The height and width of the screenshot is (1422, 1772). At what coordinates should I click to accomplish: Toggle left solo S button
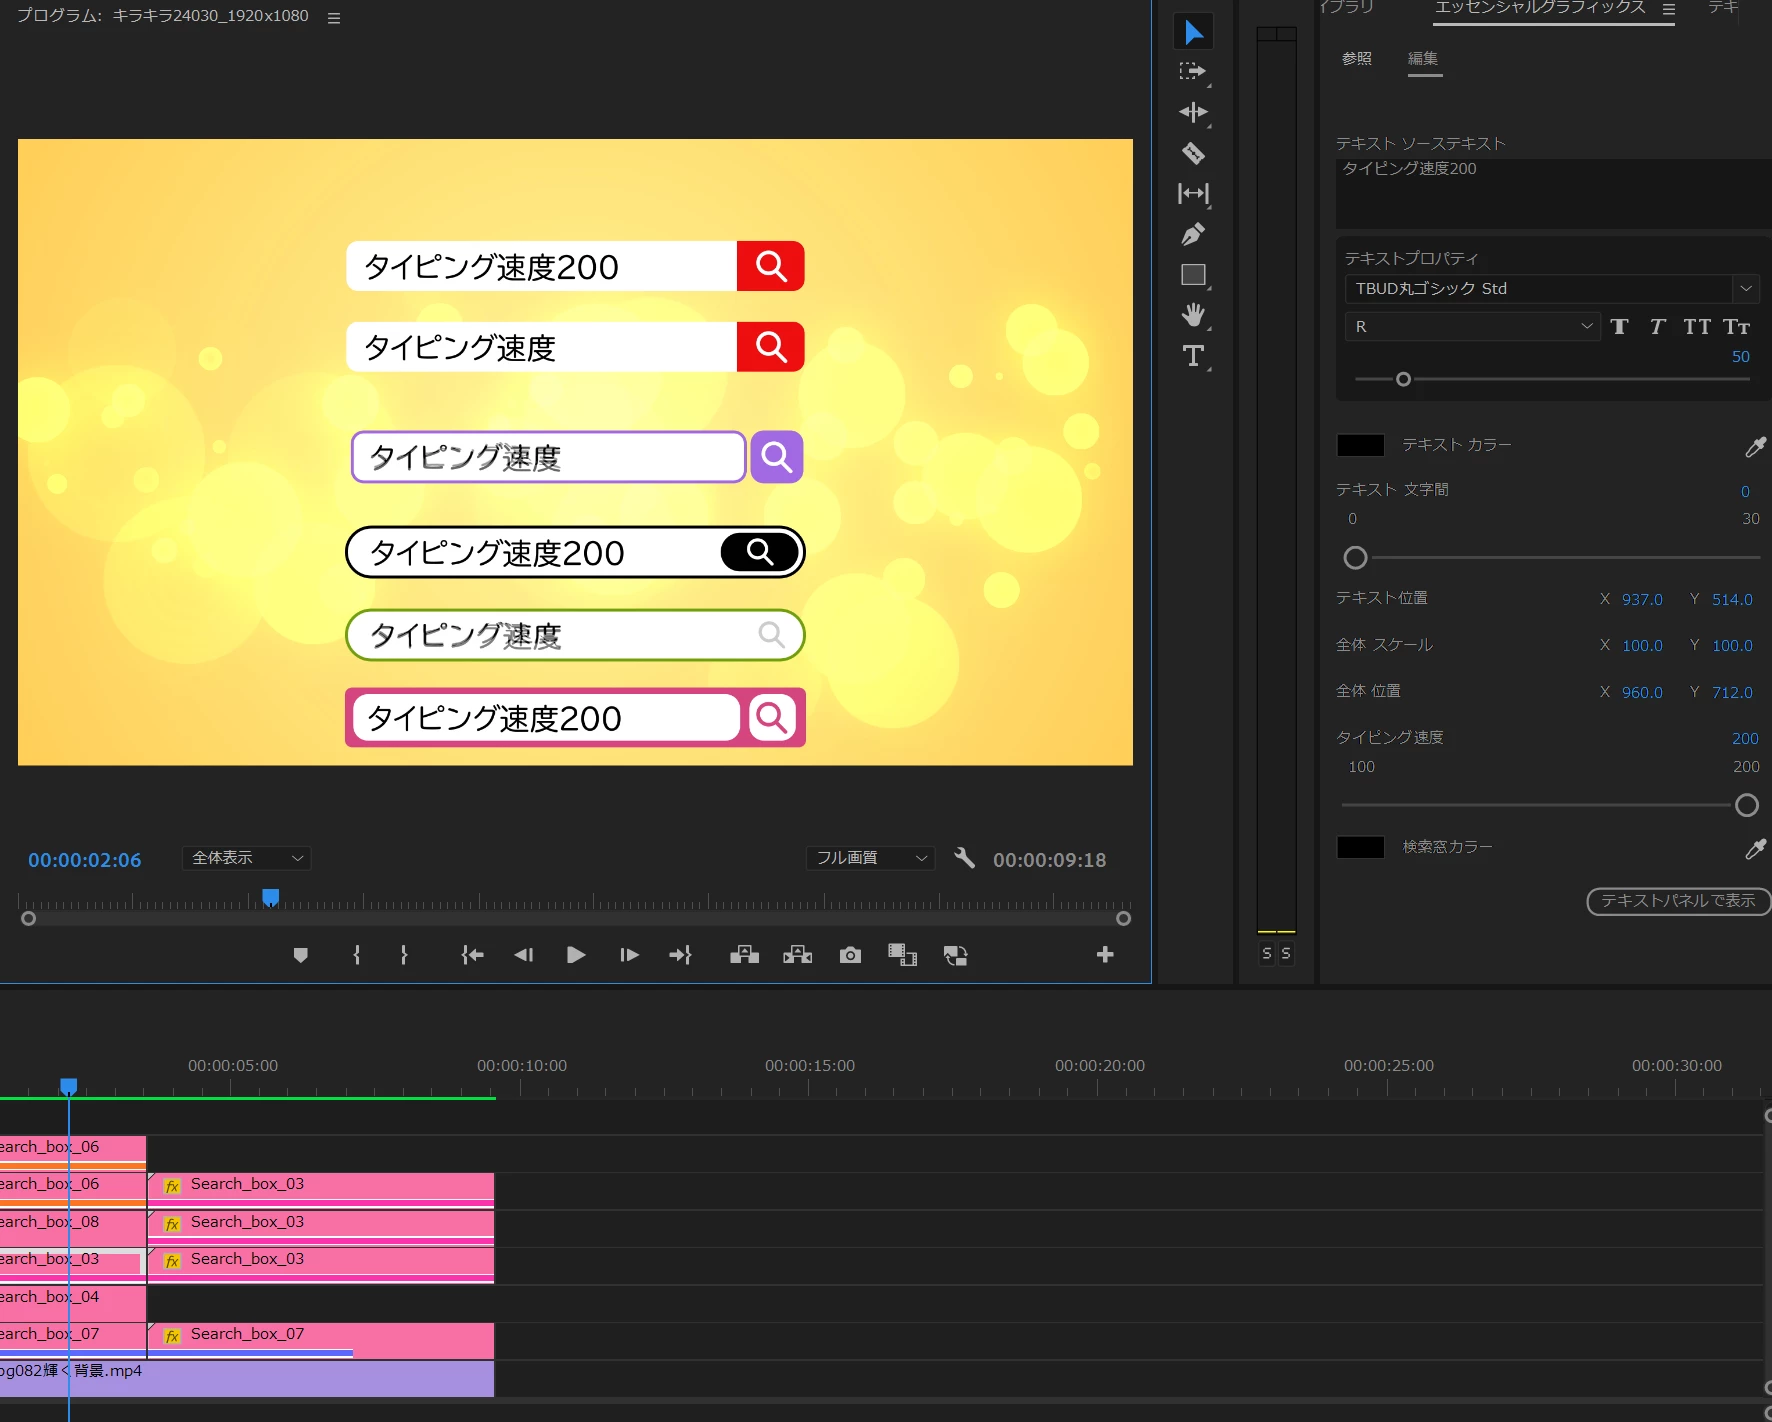tap(1267, 953)
